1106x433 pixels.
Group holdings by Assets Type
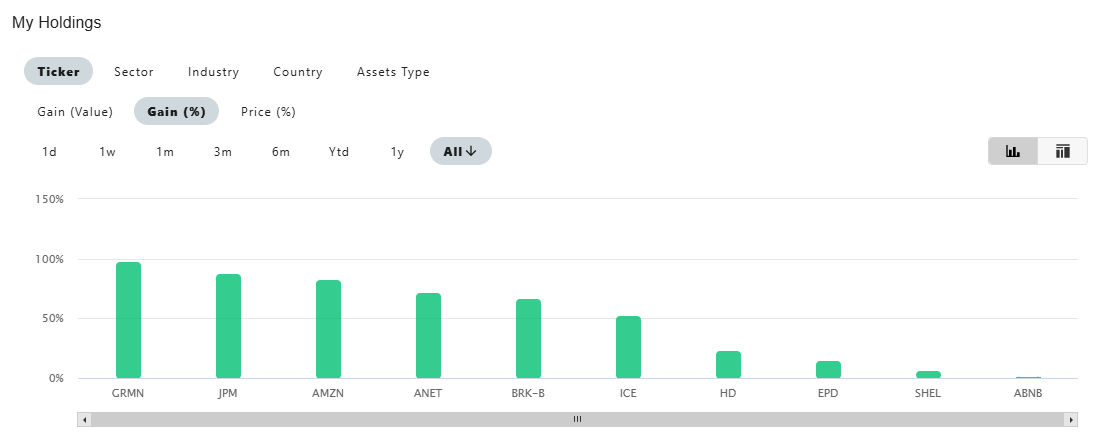pos(393,72)
